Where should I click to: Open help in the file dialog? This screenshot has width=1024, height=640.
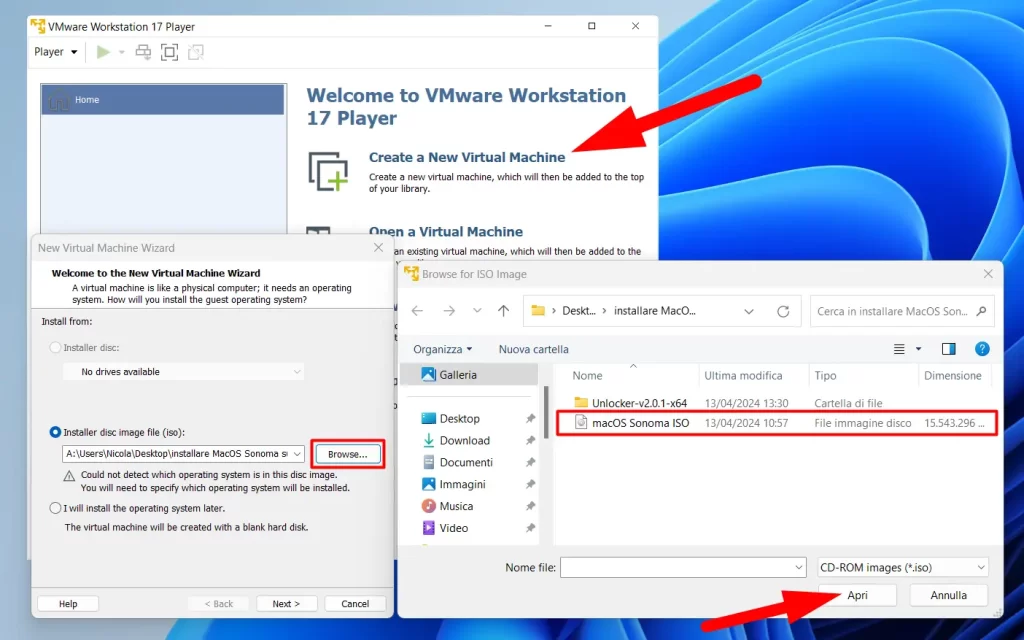[x=982, y=349]
